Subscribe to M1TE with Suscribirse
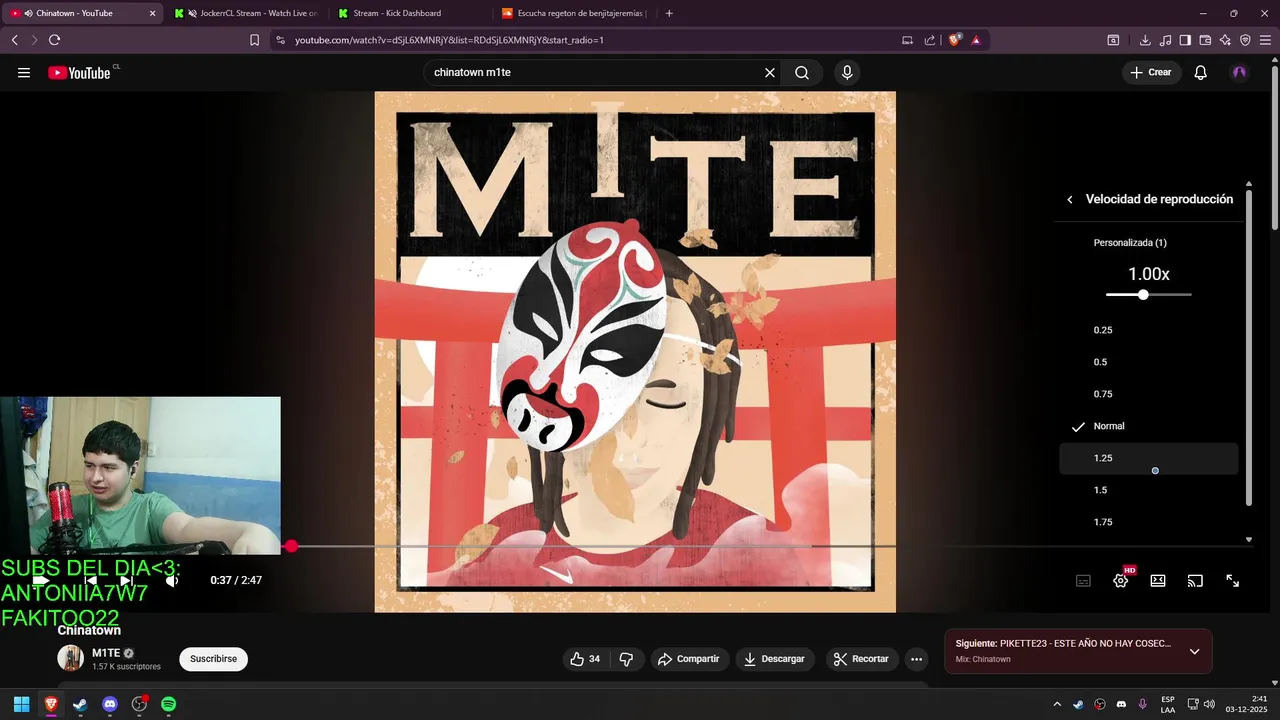Viewport: 1280px width, 720px height. click(213, 659)
